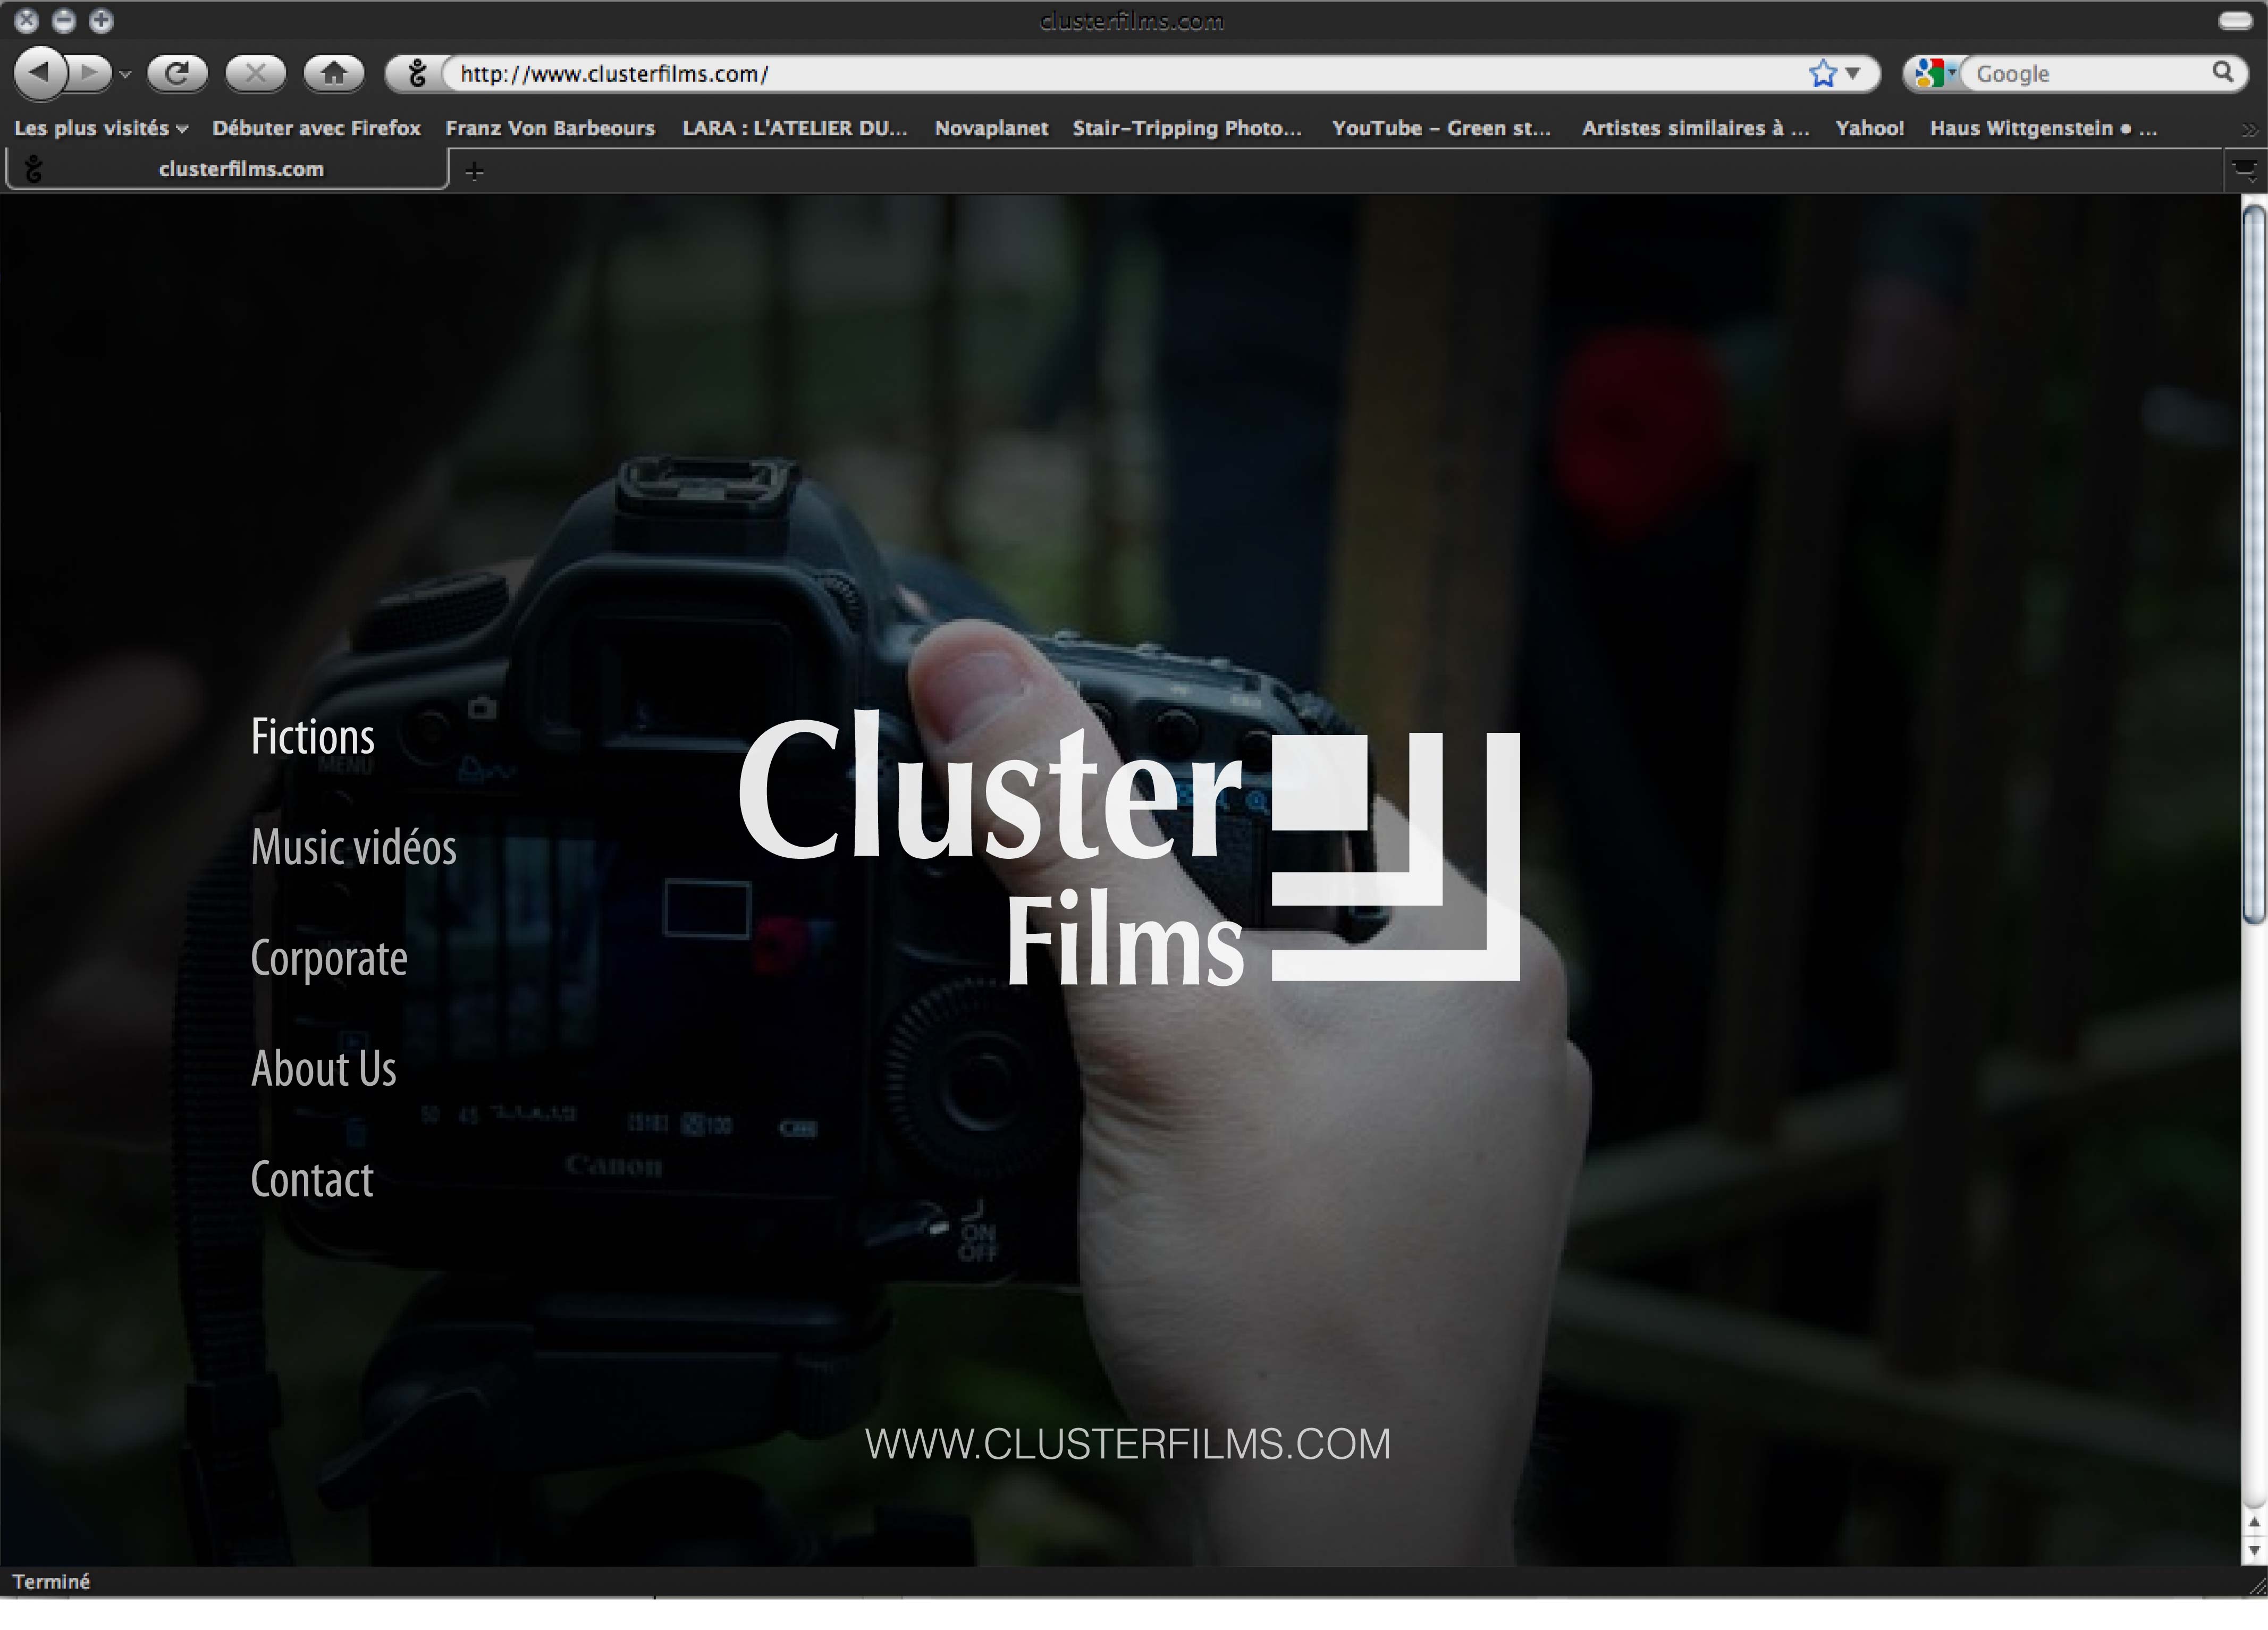The height and width of the screenshot is (1630, 2268).
Task: Expand the back/forward history dropdown arrow
Action: pyautogui.click(x=125, y=74)
